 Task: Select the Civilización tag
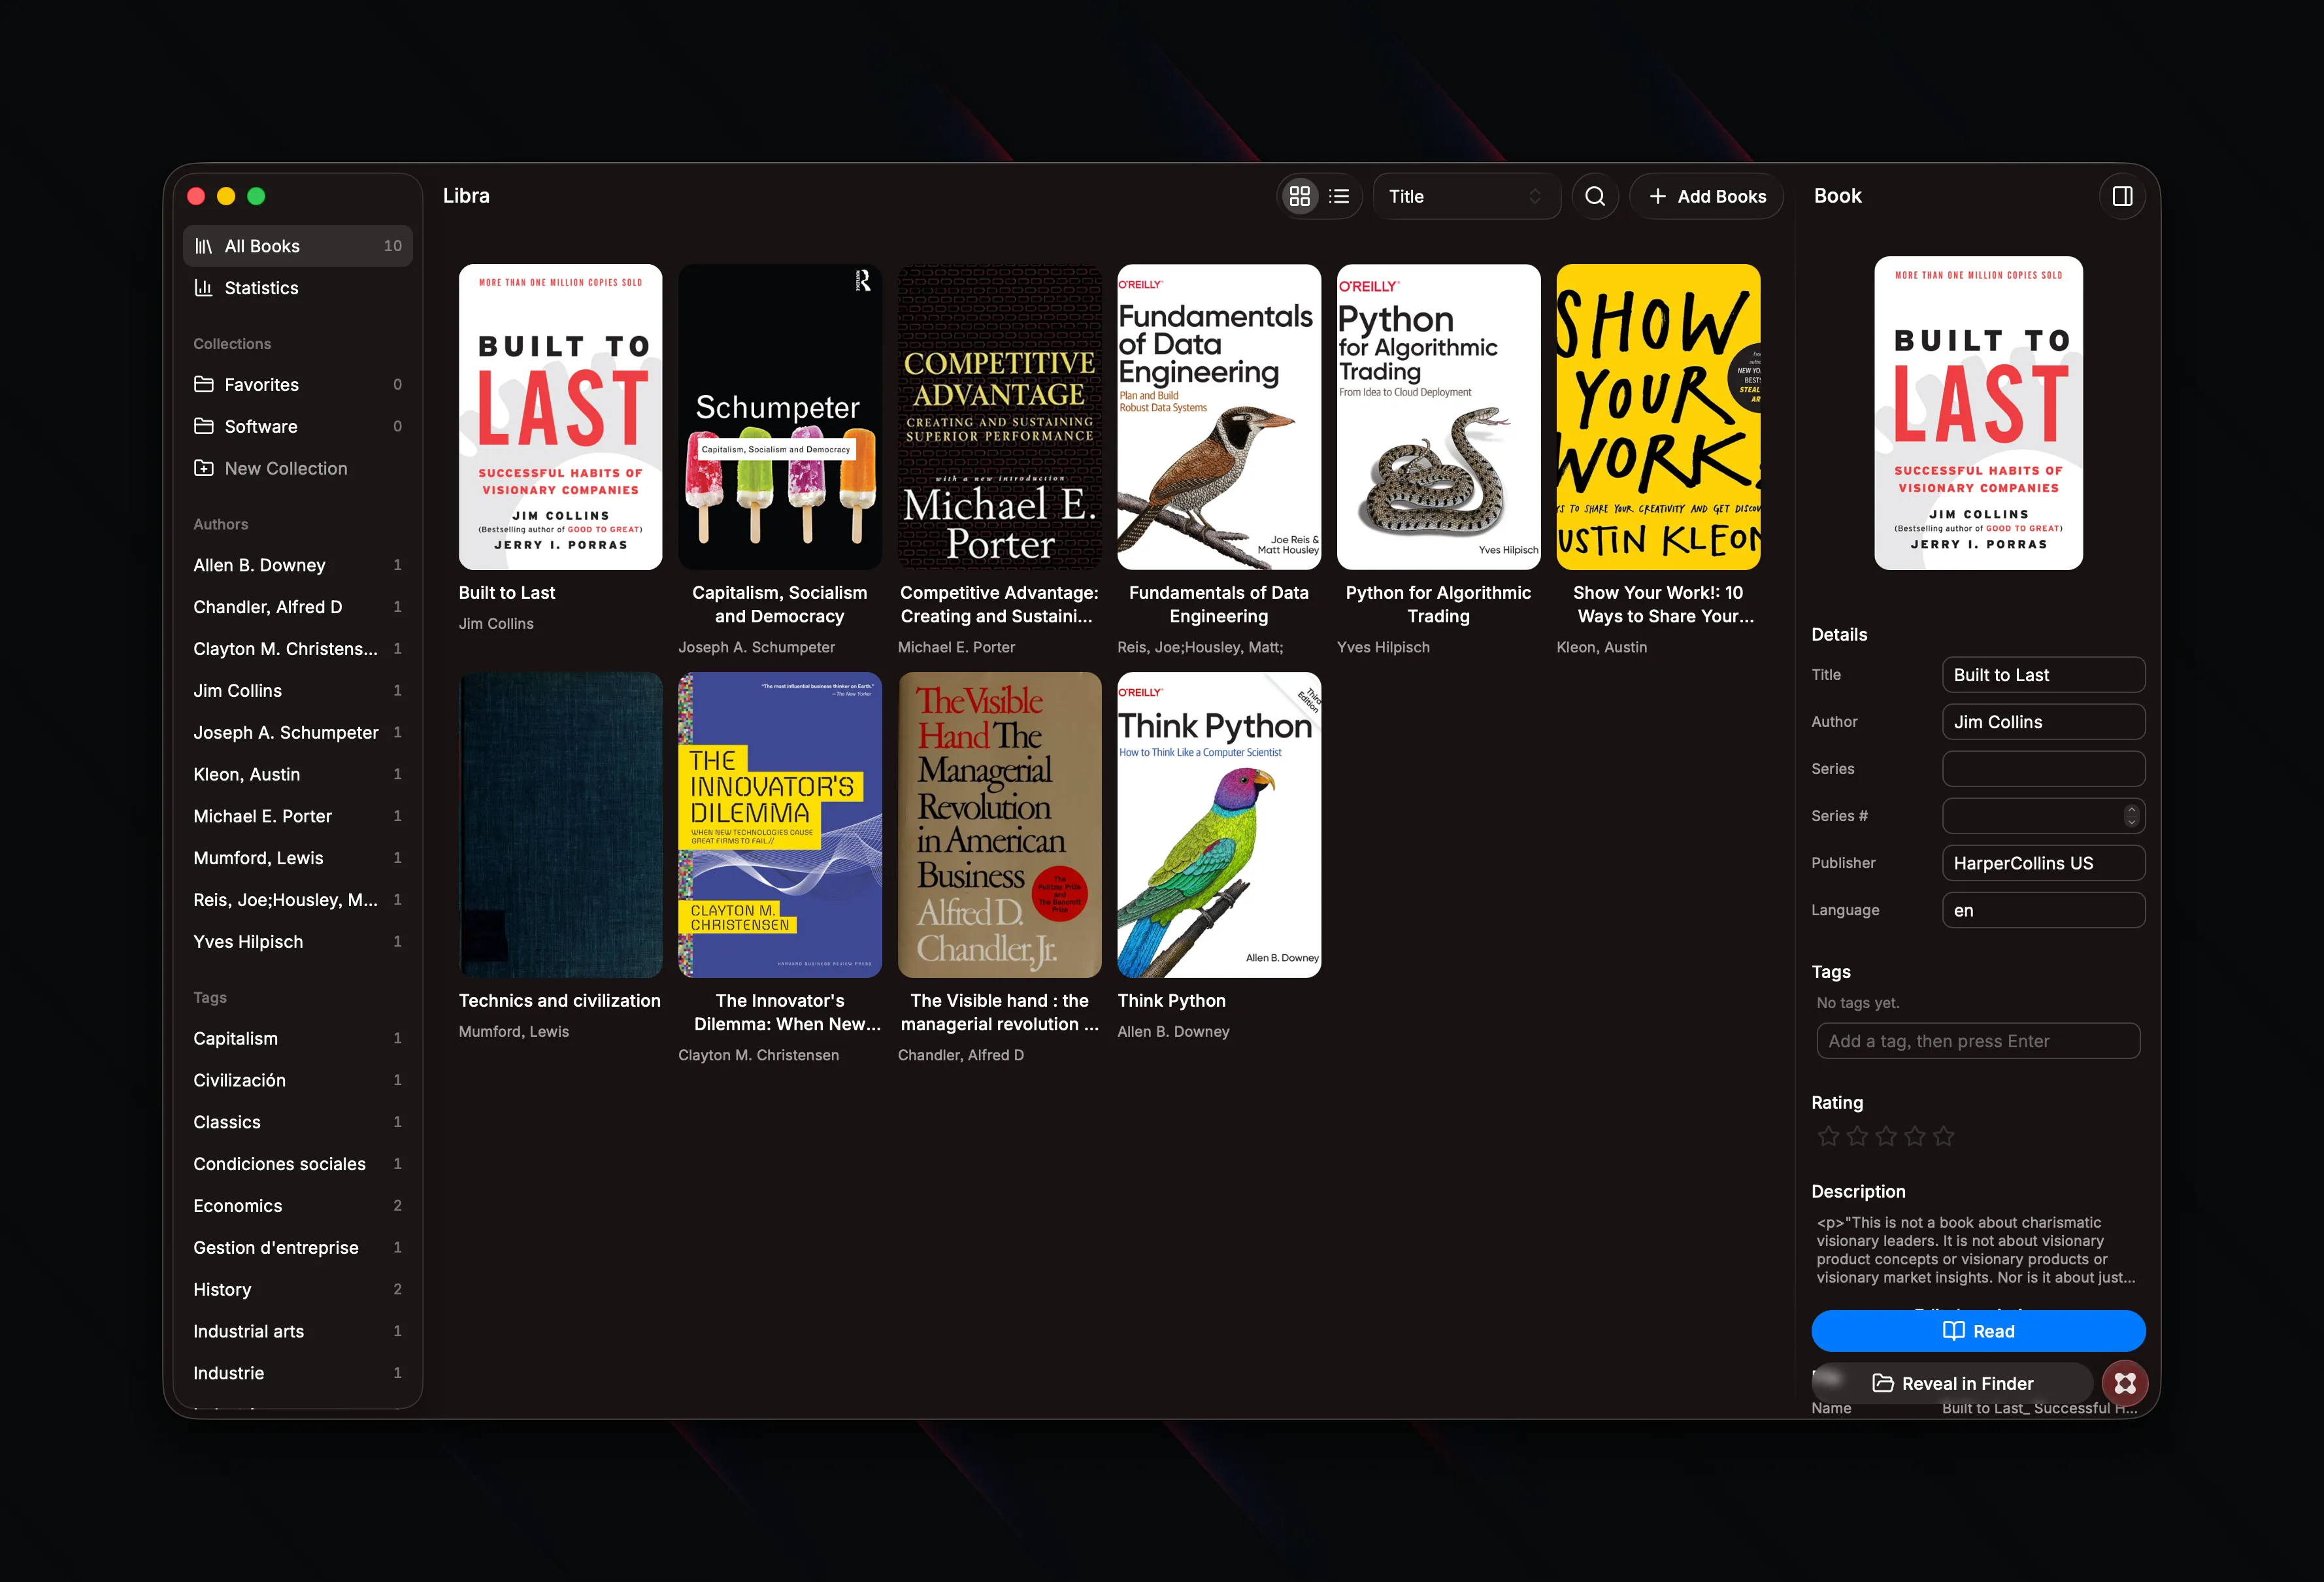click(x=298, y=1081)
